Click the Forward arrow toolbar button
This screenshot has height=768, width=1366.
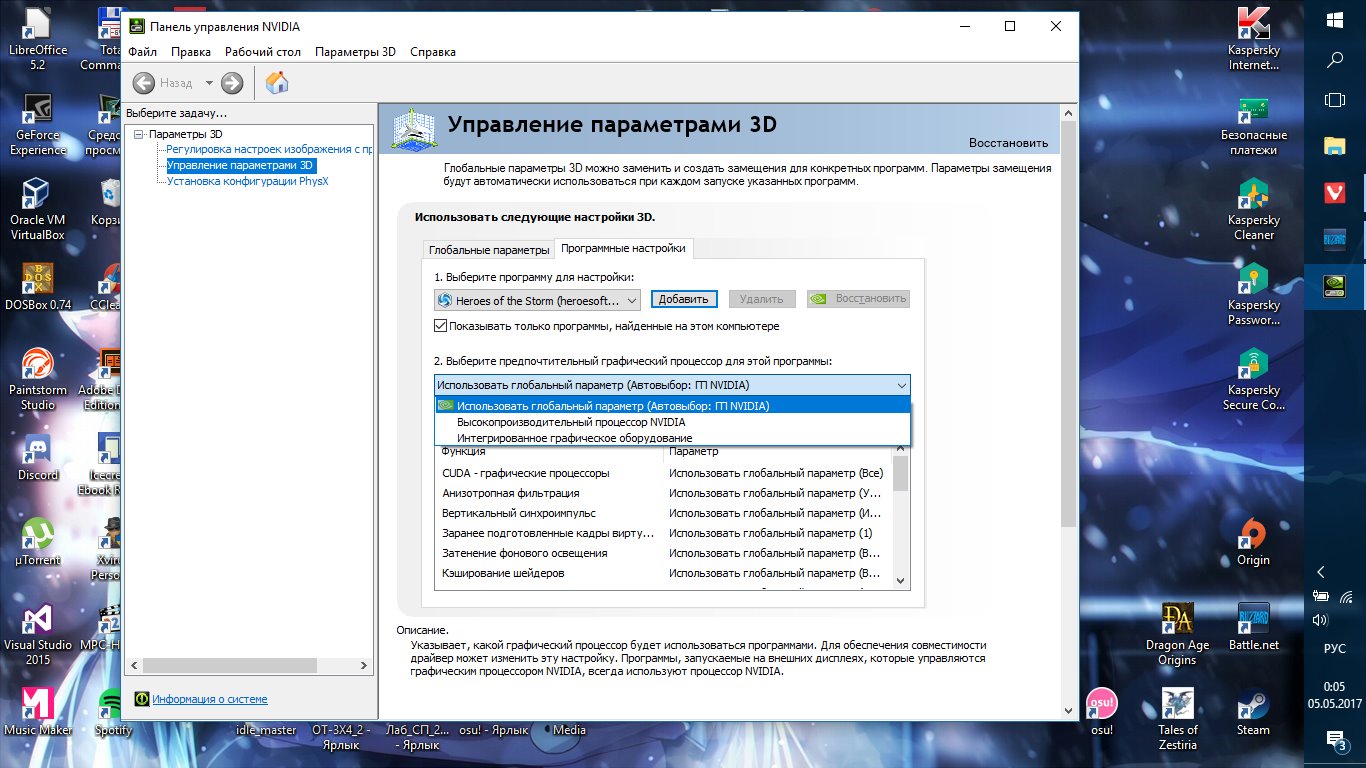click(x=232, y=83)
